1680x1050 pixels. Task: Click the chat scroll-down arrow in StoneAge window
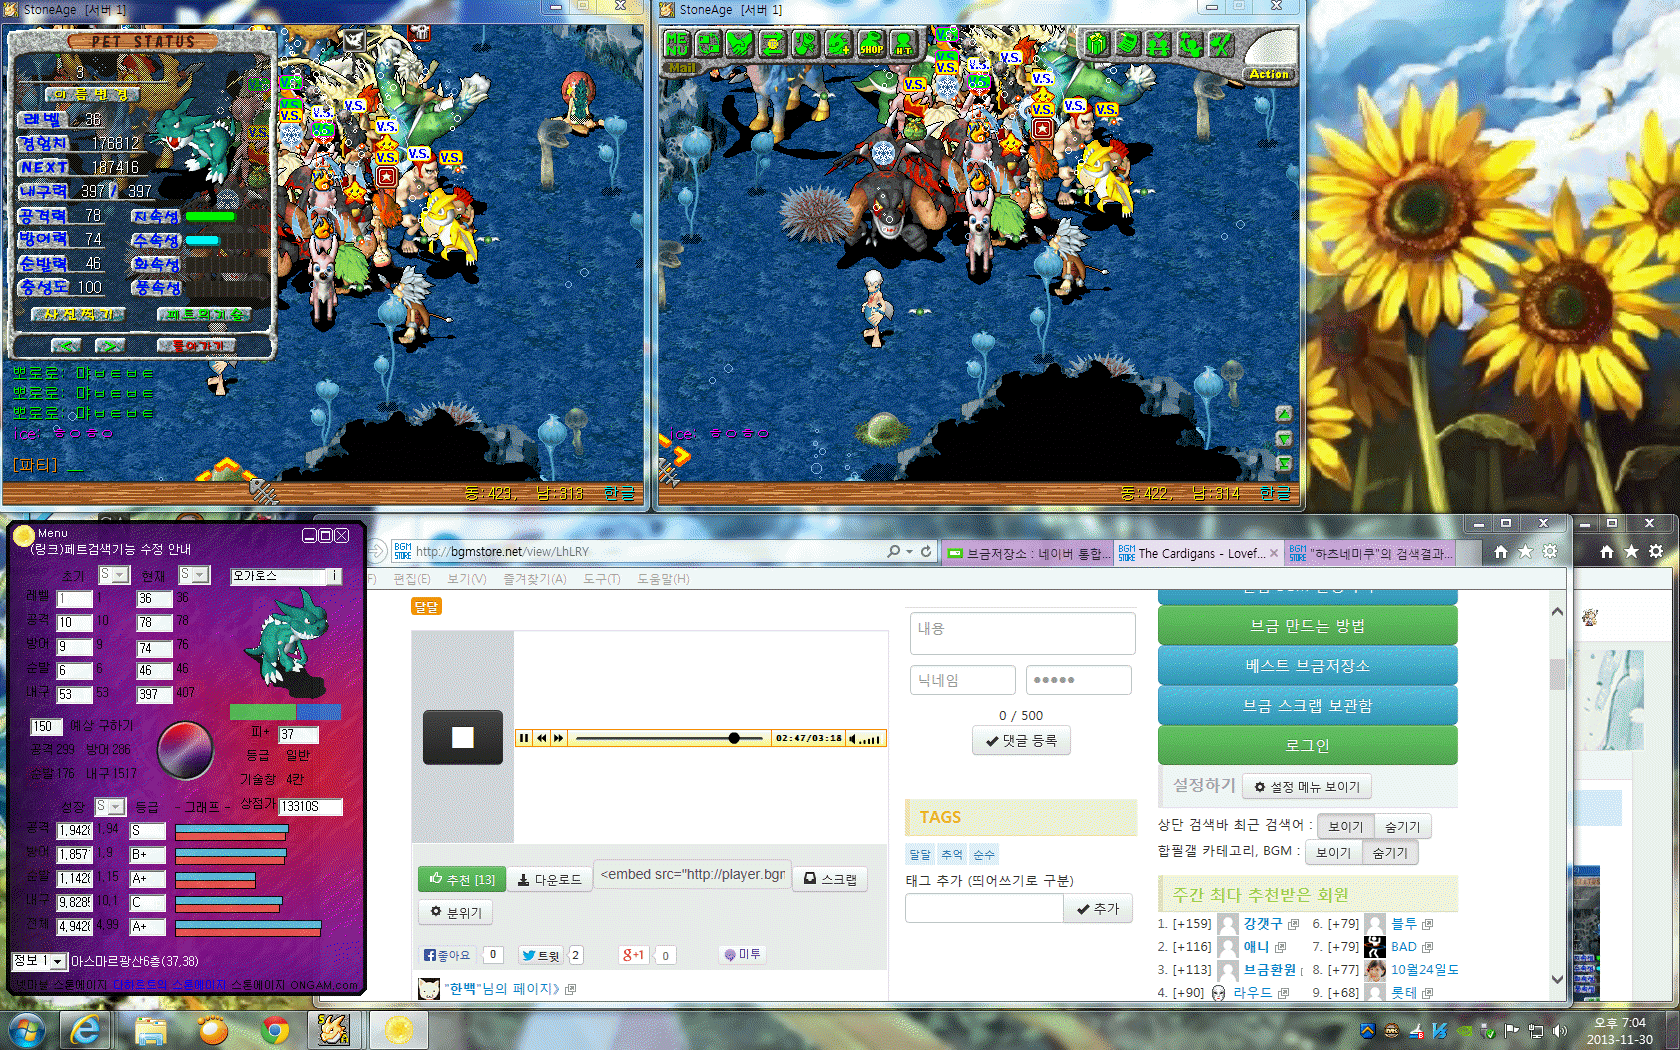(1284, 438)
